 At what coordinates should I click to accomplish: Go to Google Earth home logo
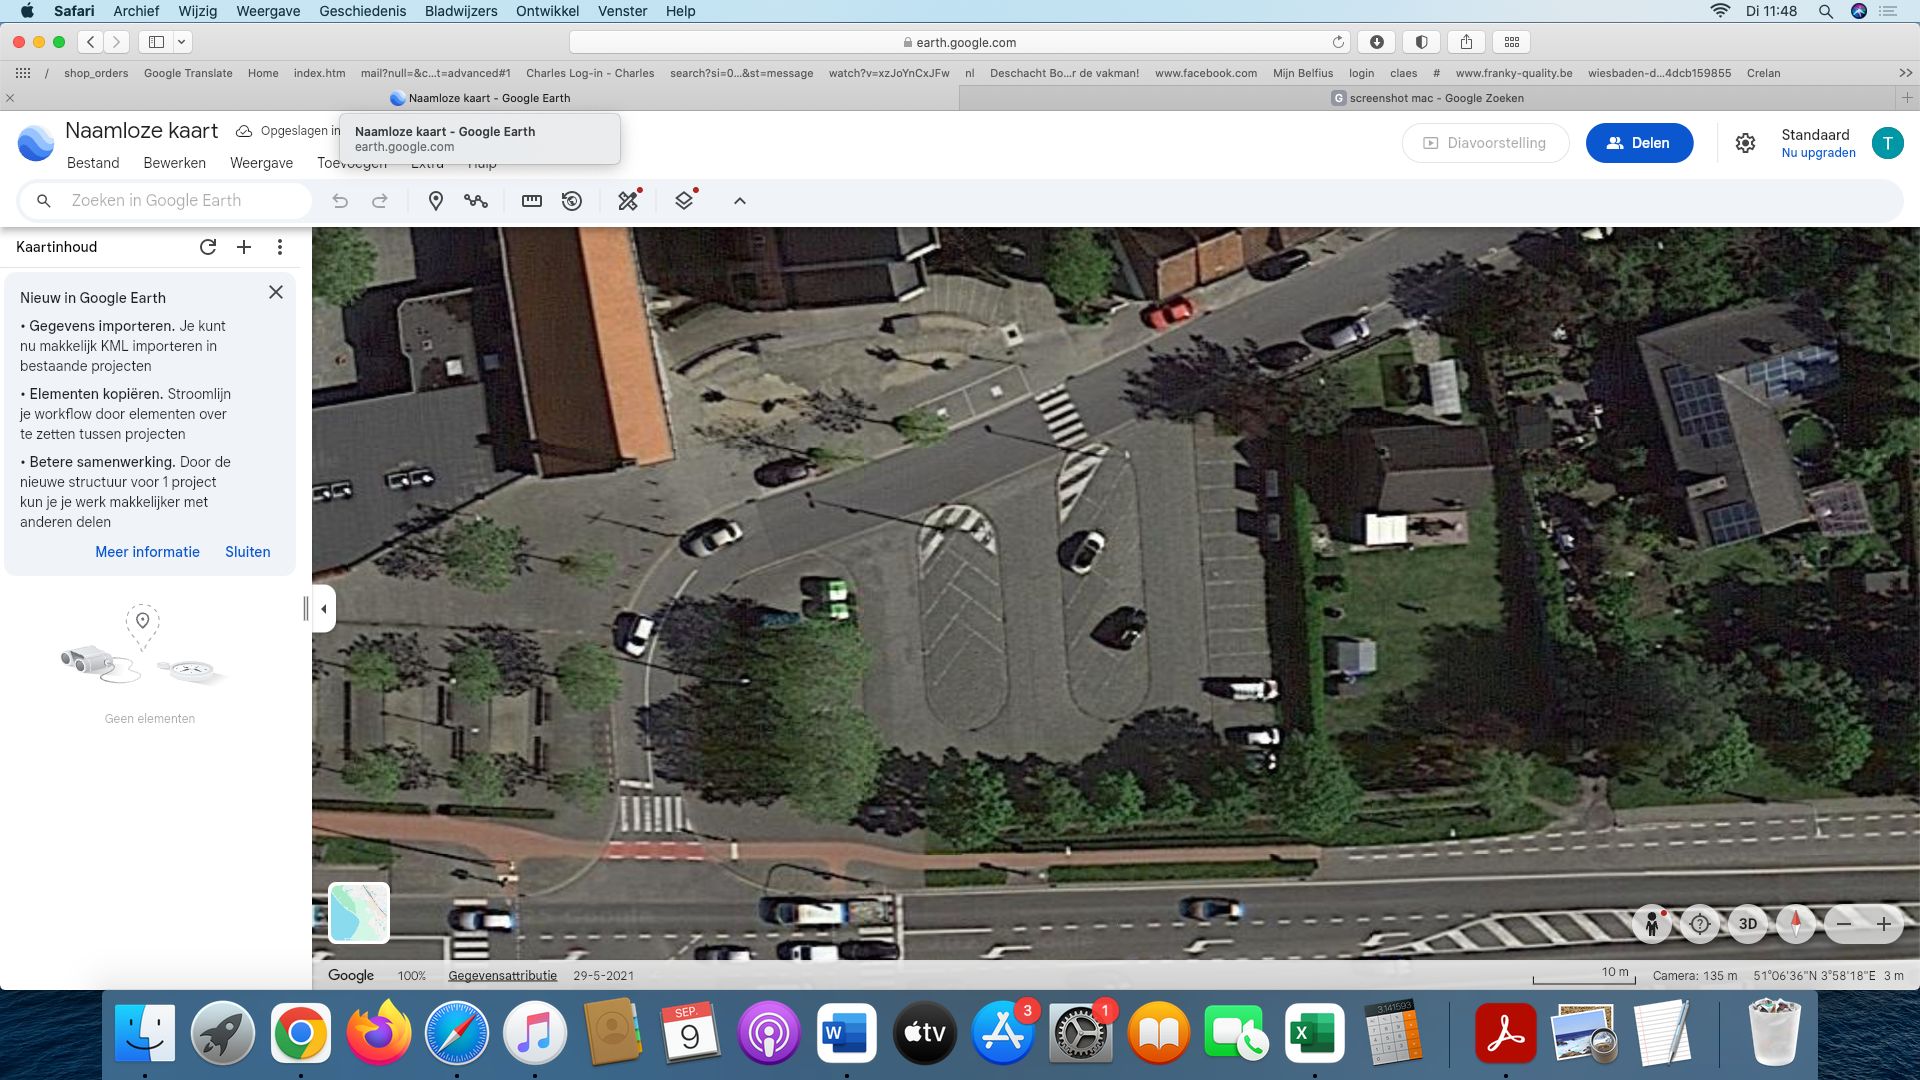click(36, 143)
